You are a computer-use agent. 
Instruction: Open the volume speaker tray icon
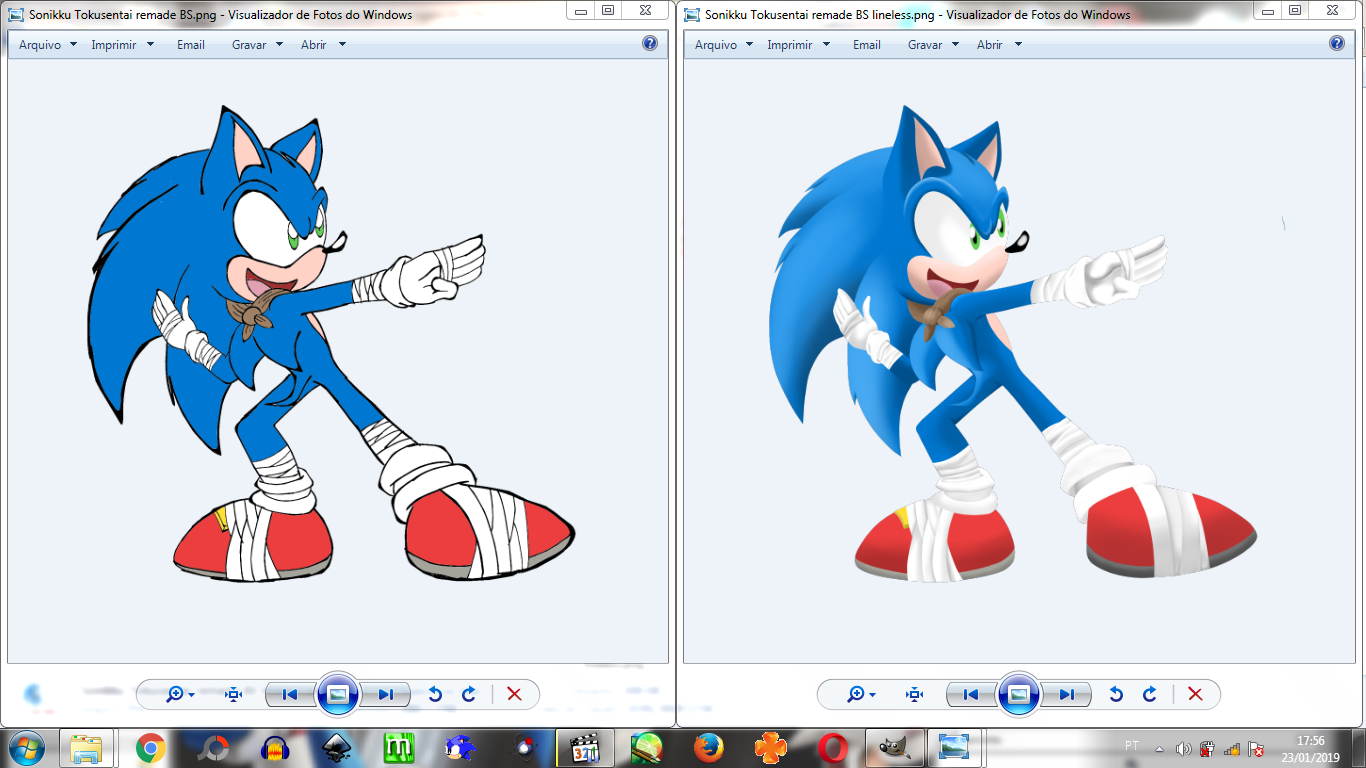[x=1183, y=748]
